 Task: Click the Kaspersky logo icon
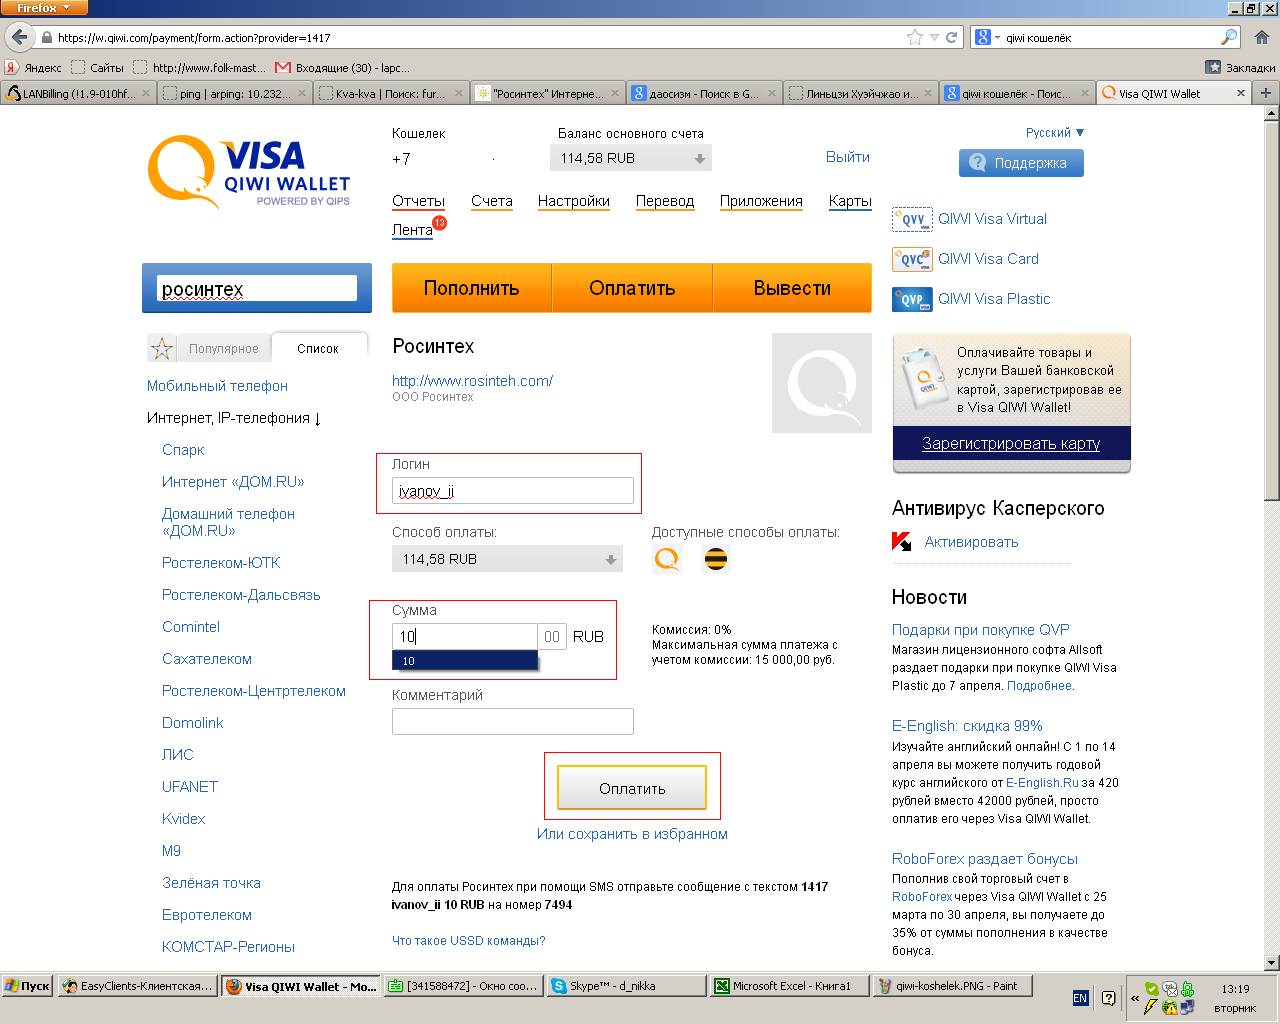pyautogui.click(x=901, y=542)
